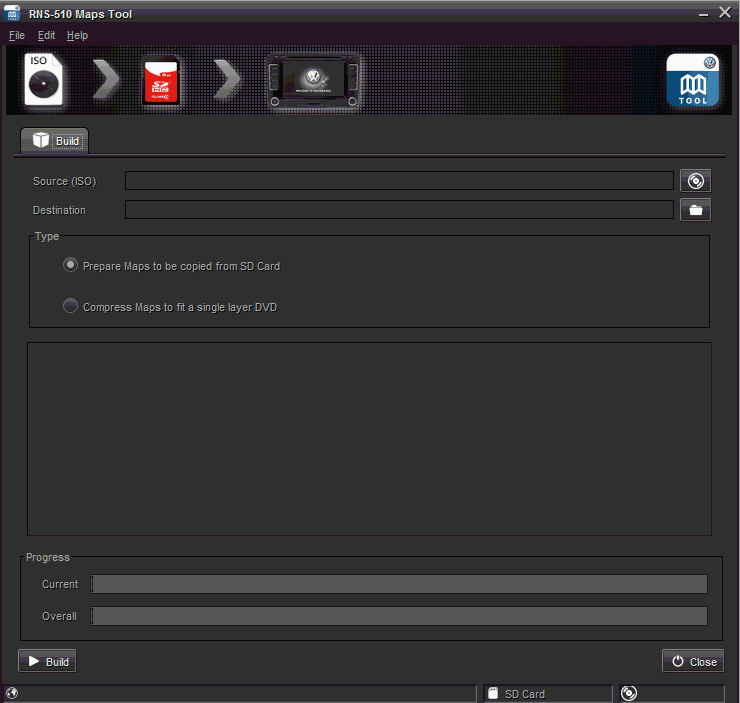Browse for source ISO using disc button
Image resolution: width=740 pixels, height=703 pixels.
(x=695, y=181)
